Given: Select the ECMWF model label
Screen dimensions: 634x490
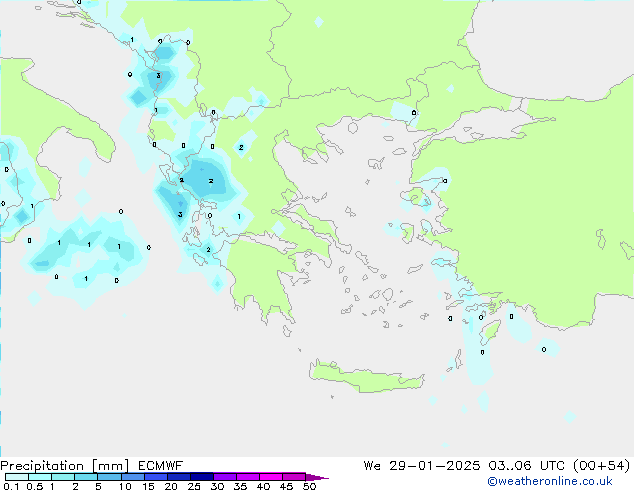Looking at the screenshot, I should [x=161, y=465].
